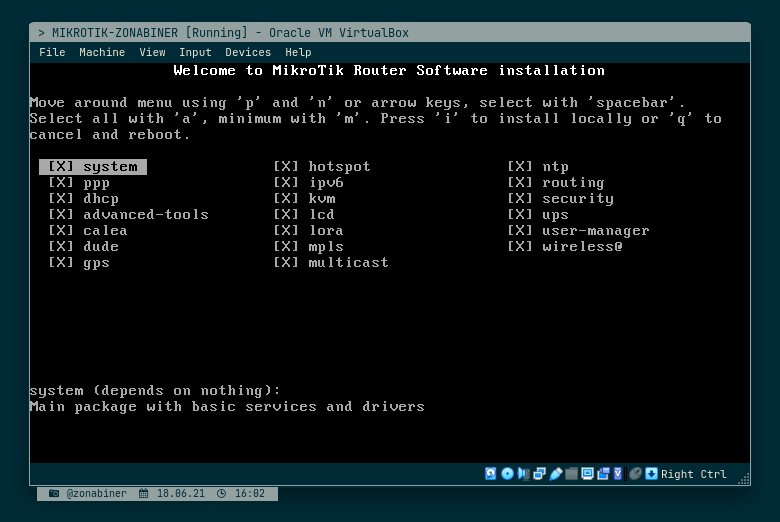Click the audio speaker status icon

click(523, 474)
